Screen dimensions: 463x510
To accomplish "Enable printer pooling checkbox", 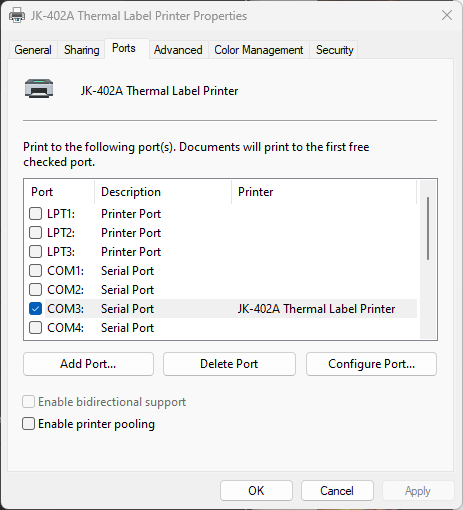I will 28,424.
